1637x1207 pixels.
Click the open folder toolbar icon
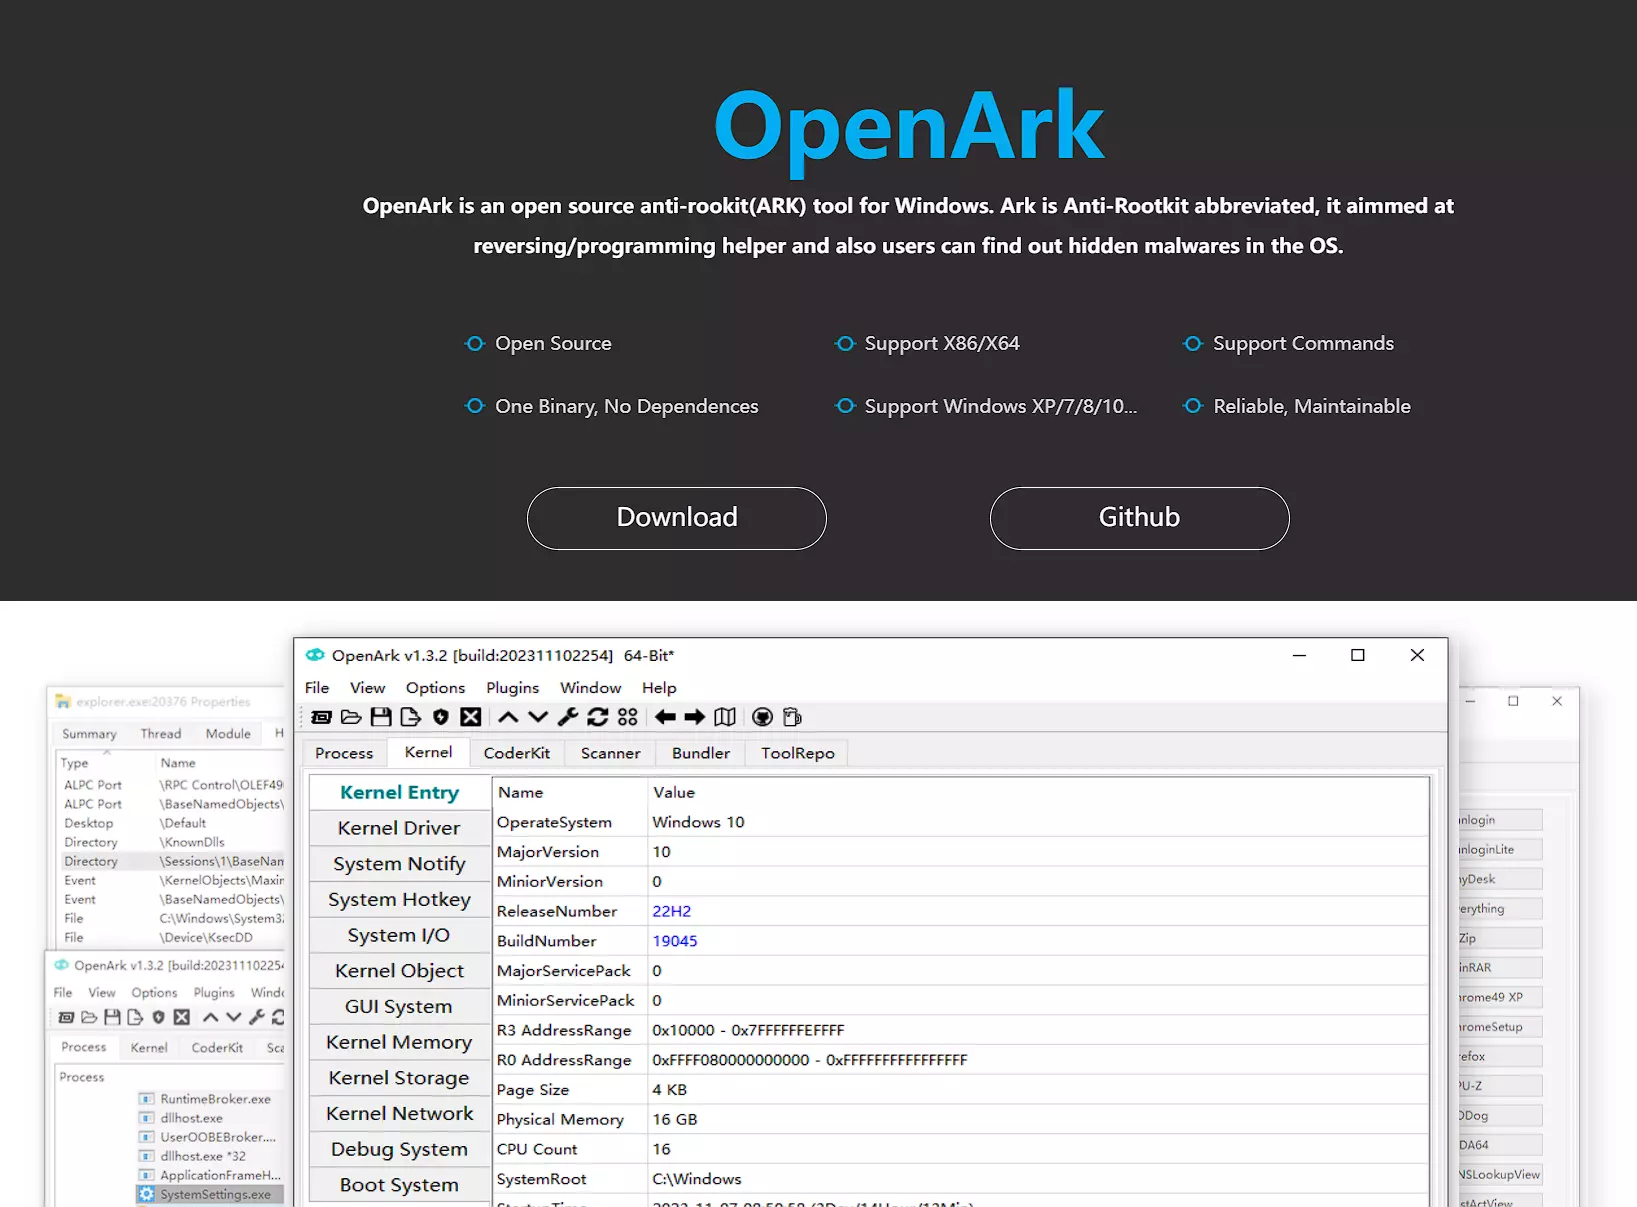pos(351,717)
